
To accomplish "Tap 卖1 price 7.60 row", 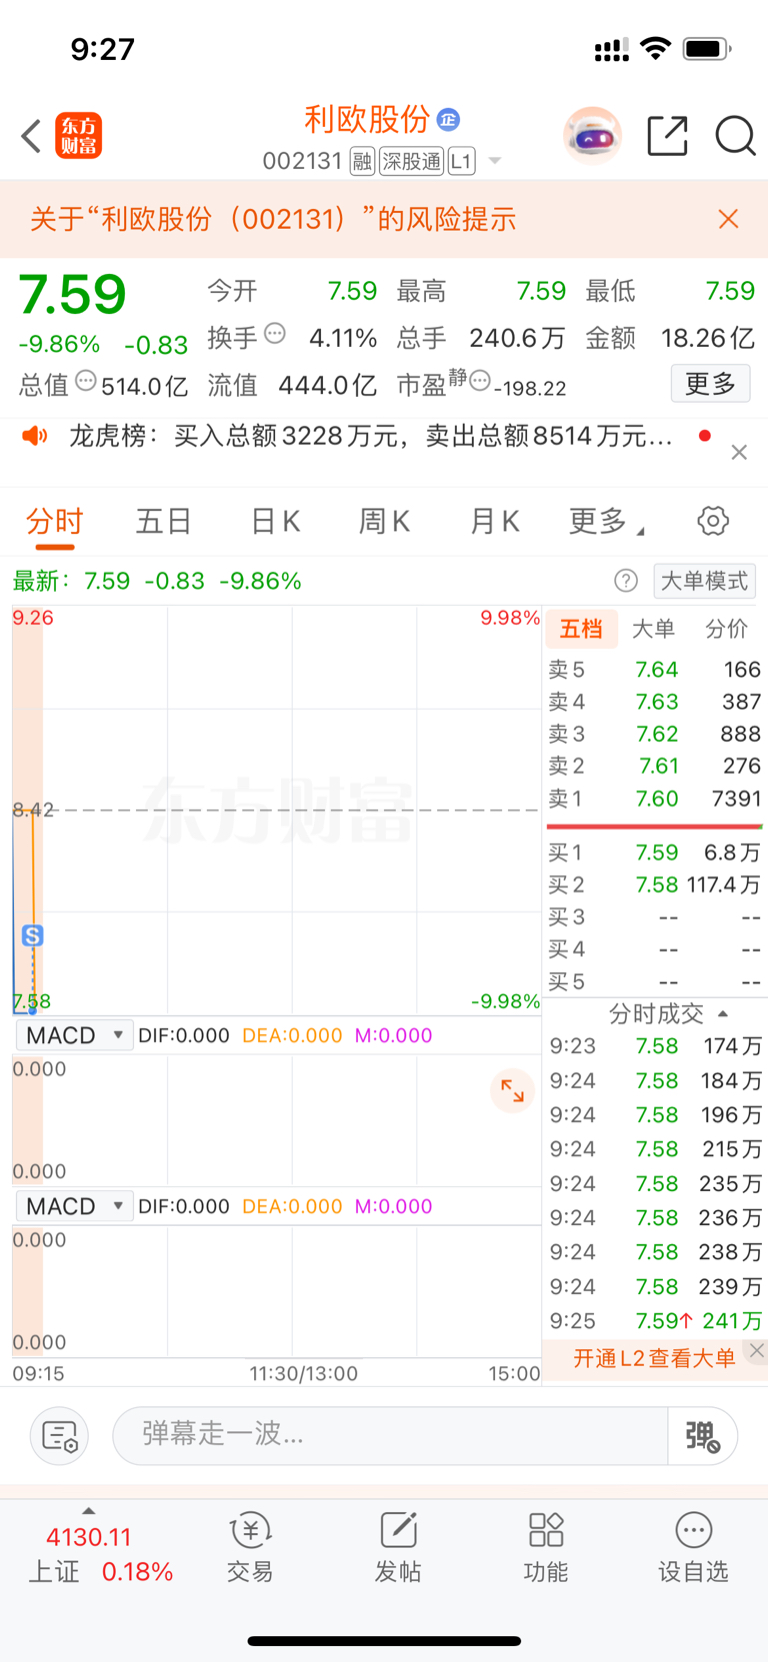I will tap(655, 799).
